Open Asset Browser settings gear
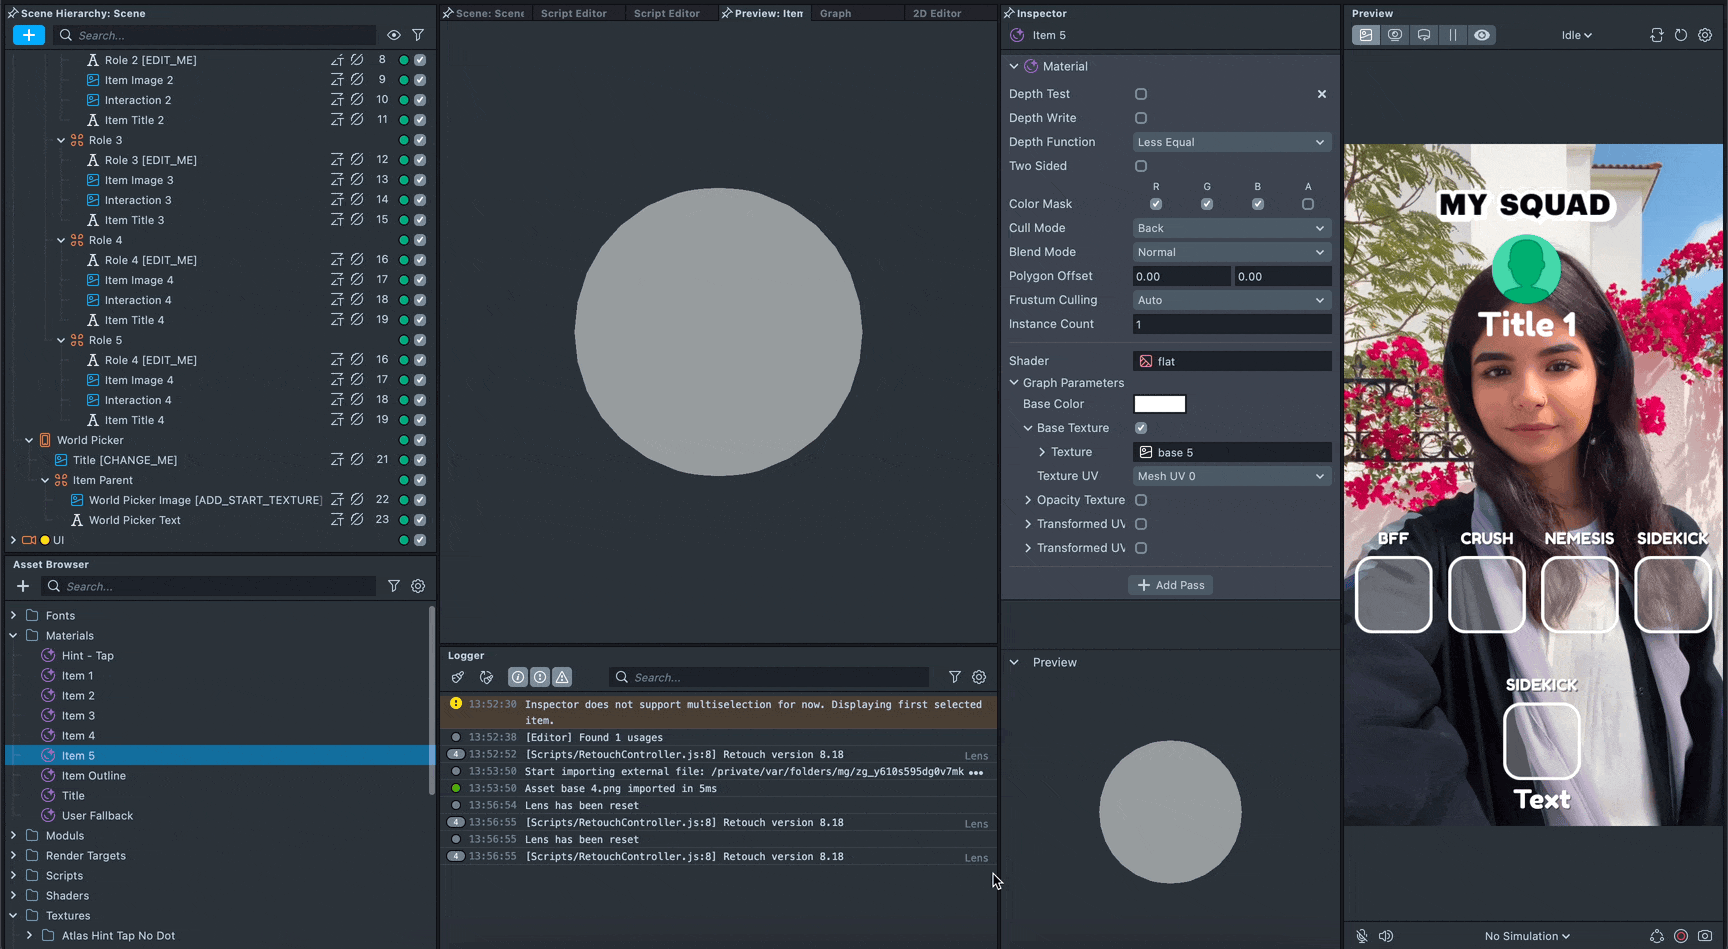Image resolution: width=1728 pixels, height=949 pixels. pyautogui.click(x=418, y=586)
